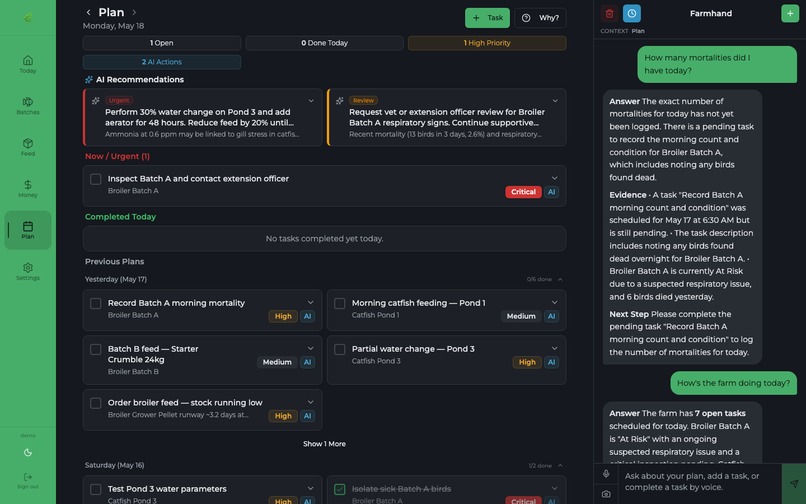Click AI badge on Partial water change task
The height and width of the screenshot is (504, 806).
(552, 362)
